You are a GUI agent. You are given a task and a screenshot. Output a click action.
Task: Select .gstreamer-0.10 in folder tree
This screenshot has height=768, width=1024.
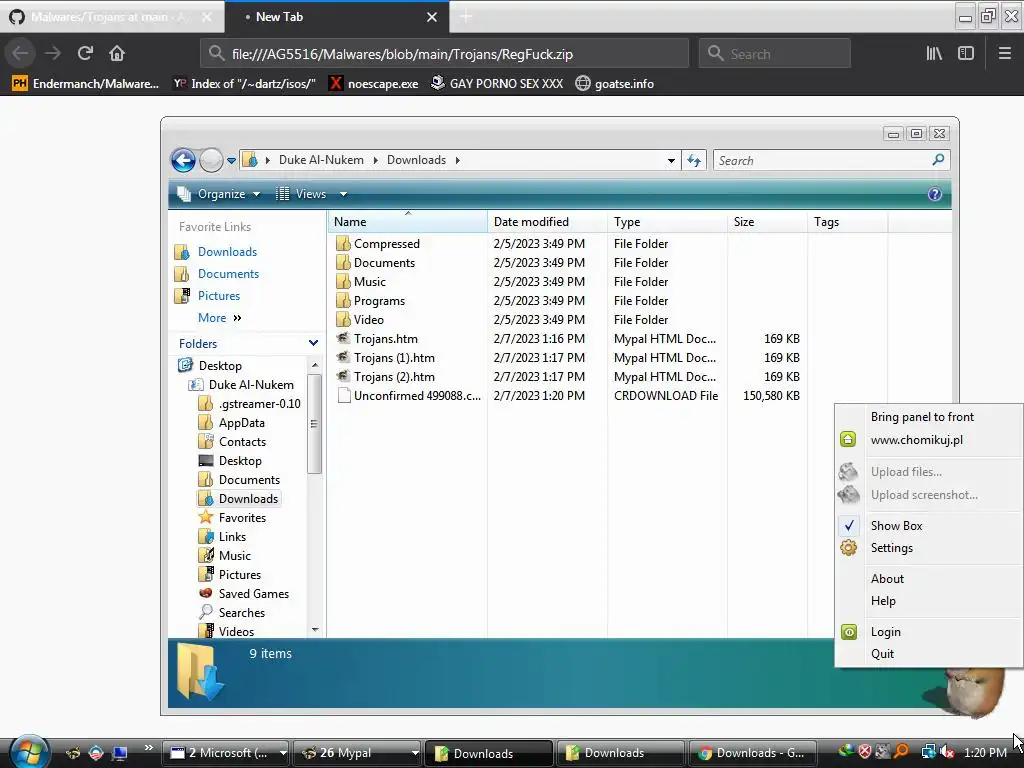[x=259, y=404]
